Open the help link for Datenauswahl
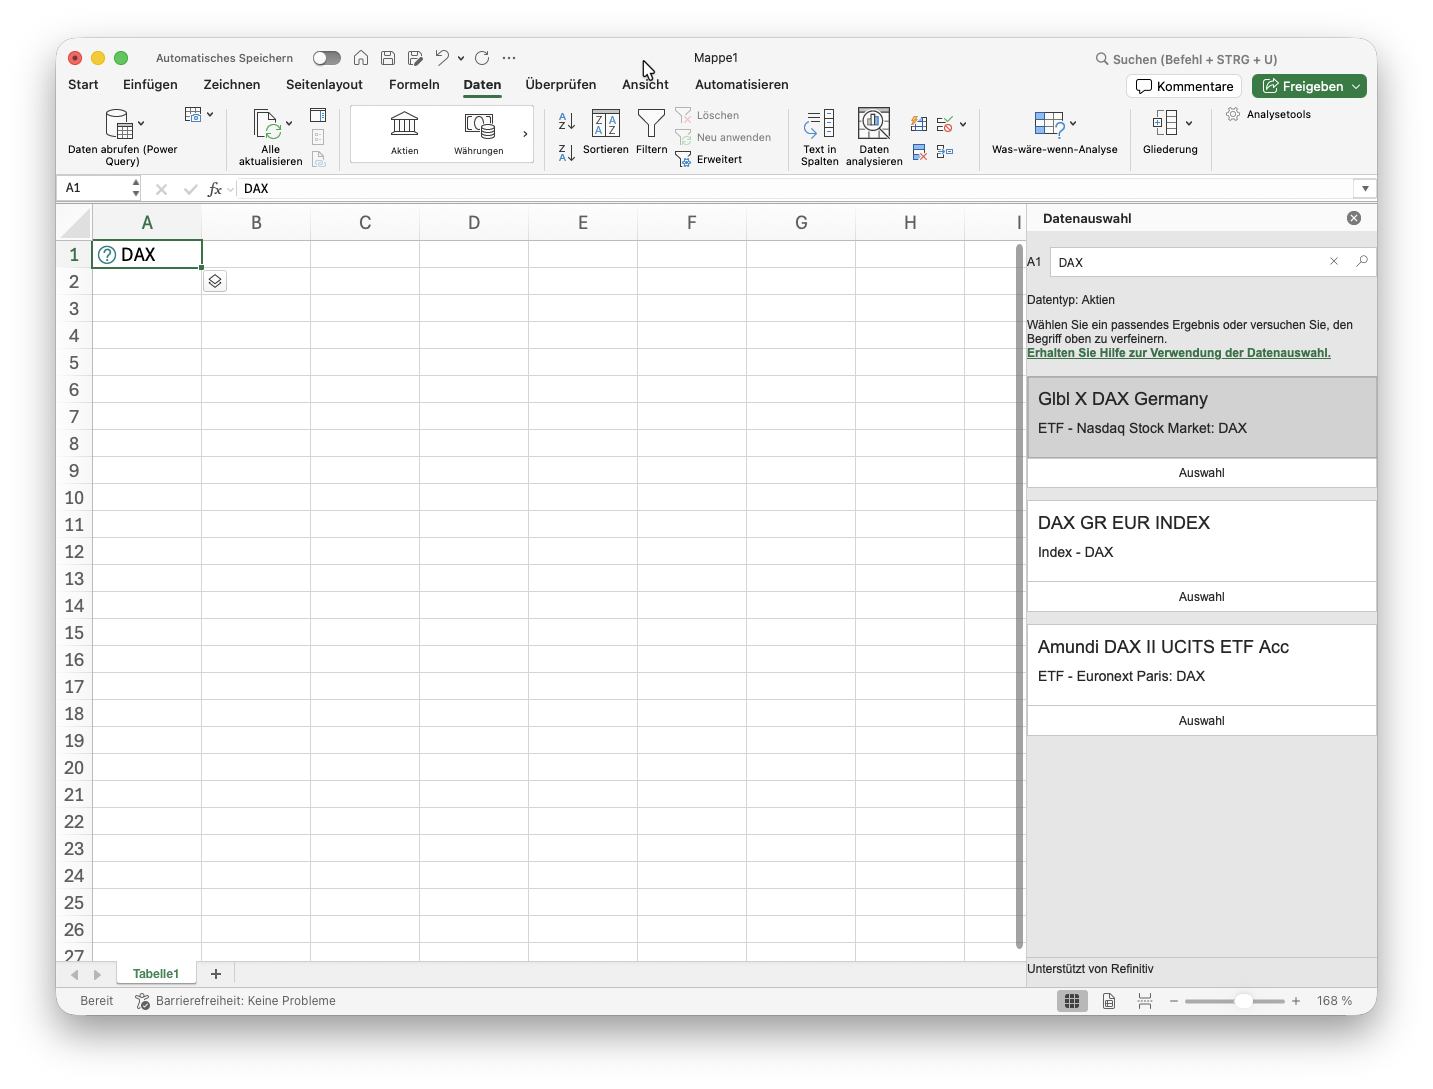This screenshot has height=1089, width=1433. (x=1179, y=353)
